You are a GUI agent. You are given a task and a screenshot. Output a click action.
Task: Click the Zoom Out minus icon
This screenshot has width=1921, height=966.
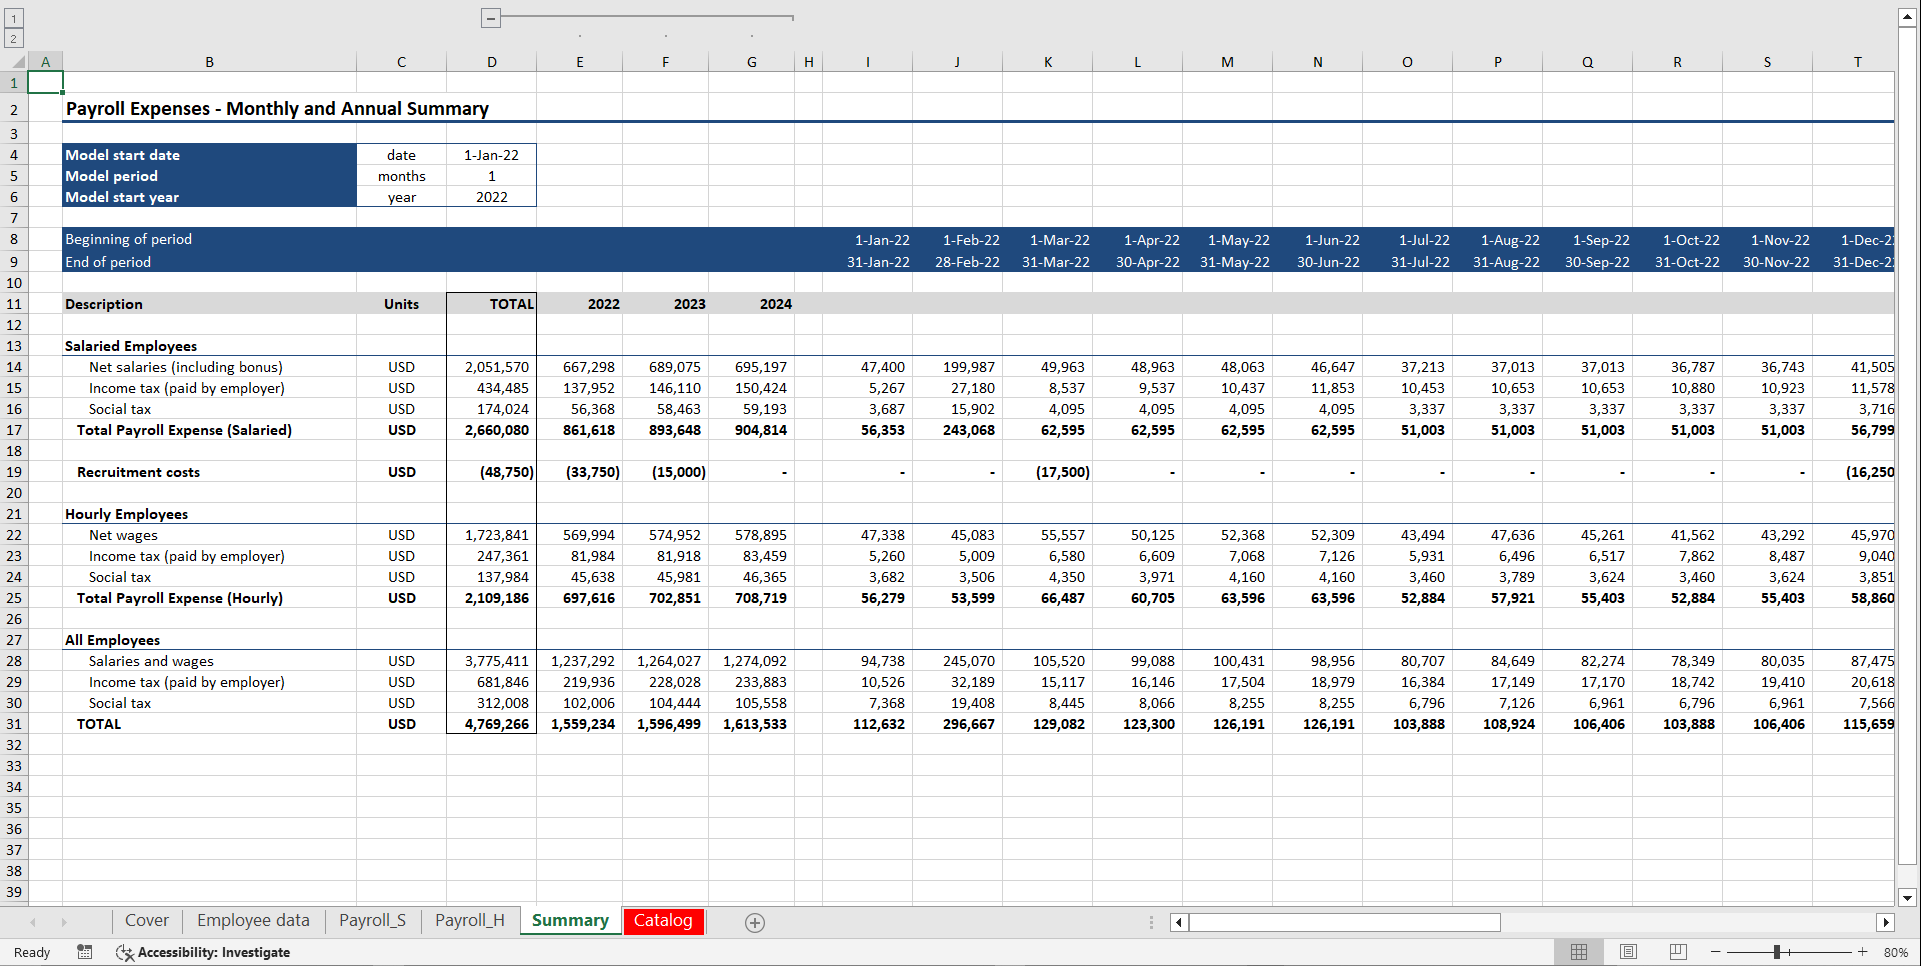click(1714, 952)
